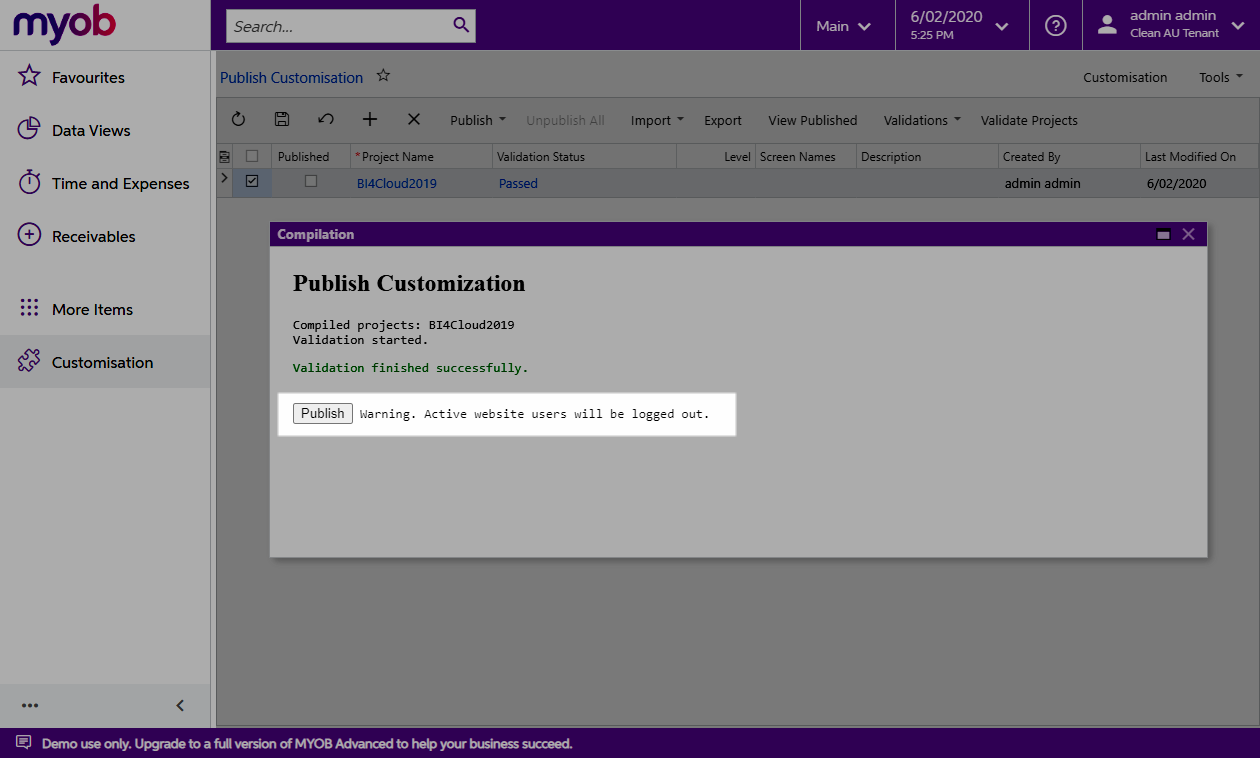Click into the Search field
The height and width of the screenshot is (758, 1260).
339,26
